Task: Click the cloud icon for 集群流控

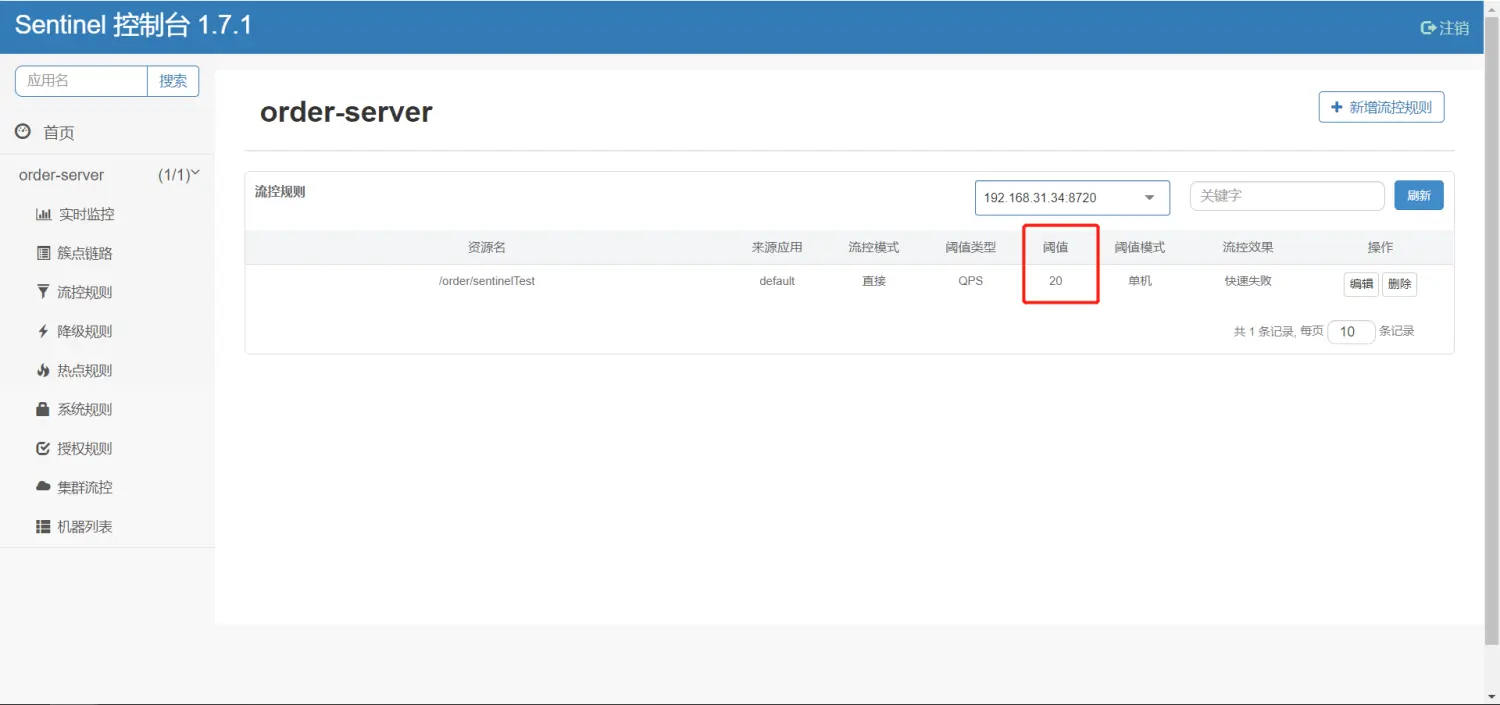Action: coord(43,487)
